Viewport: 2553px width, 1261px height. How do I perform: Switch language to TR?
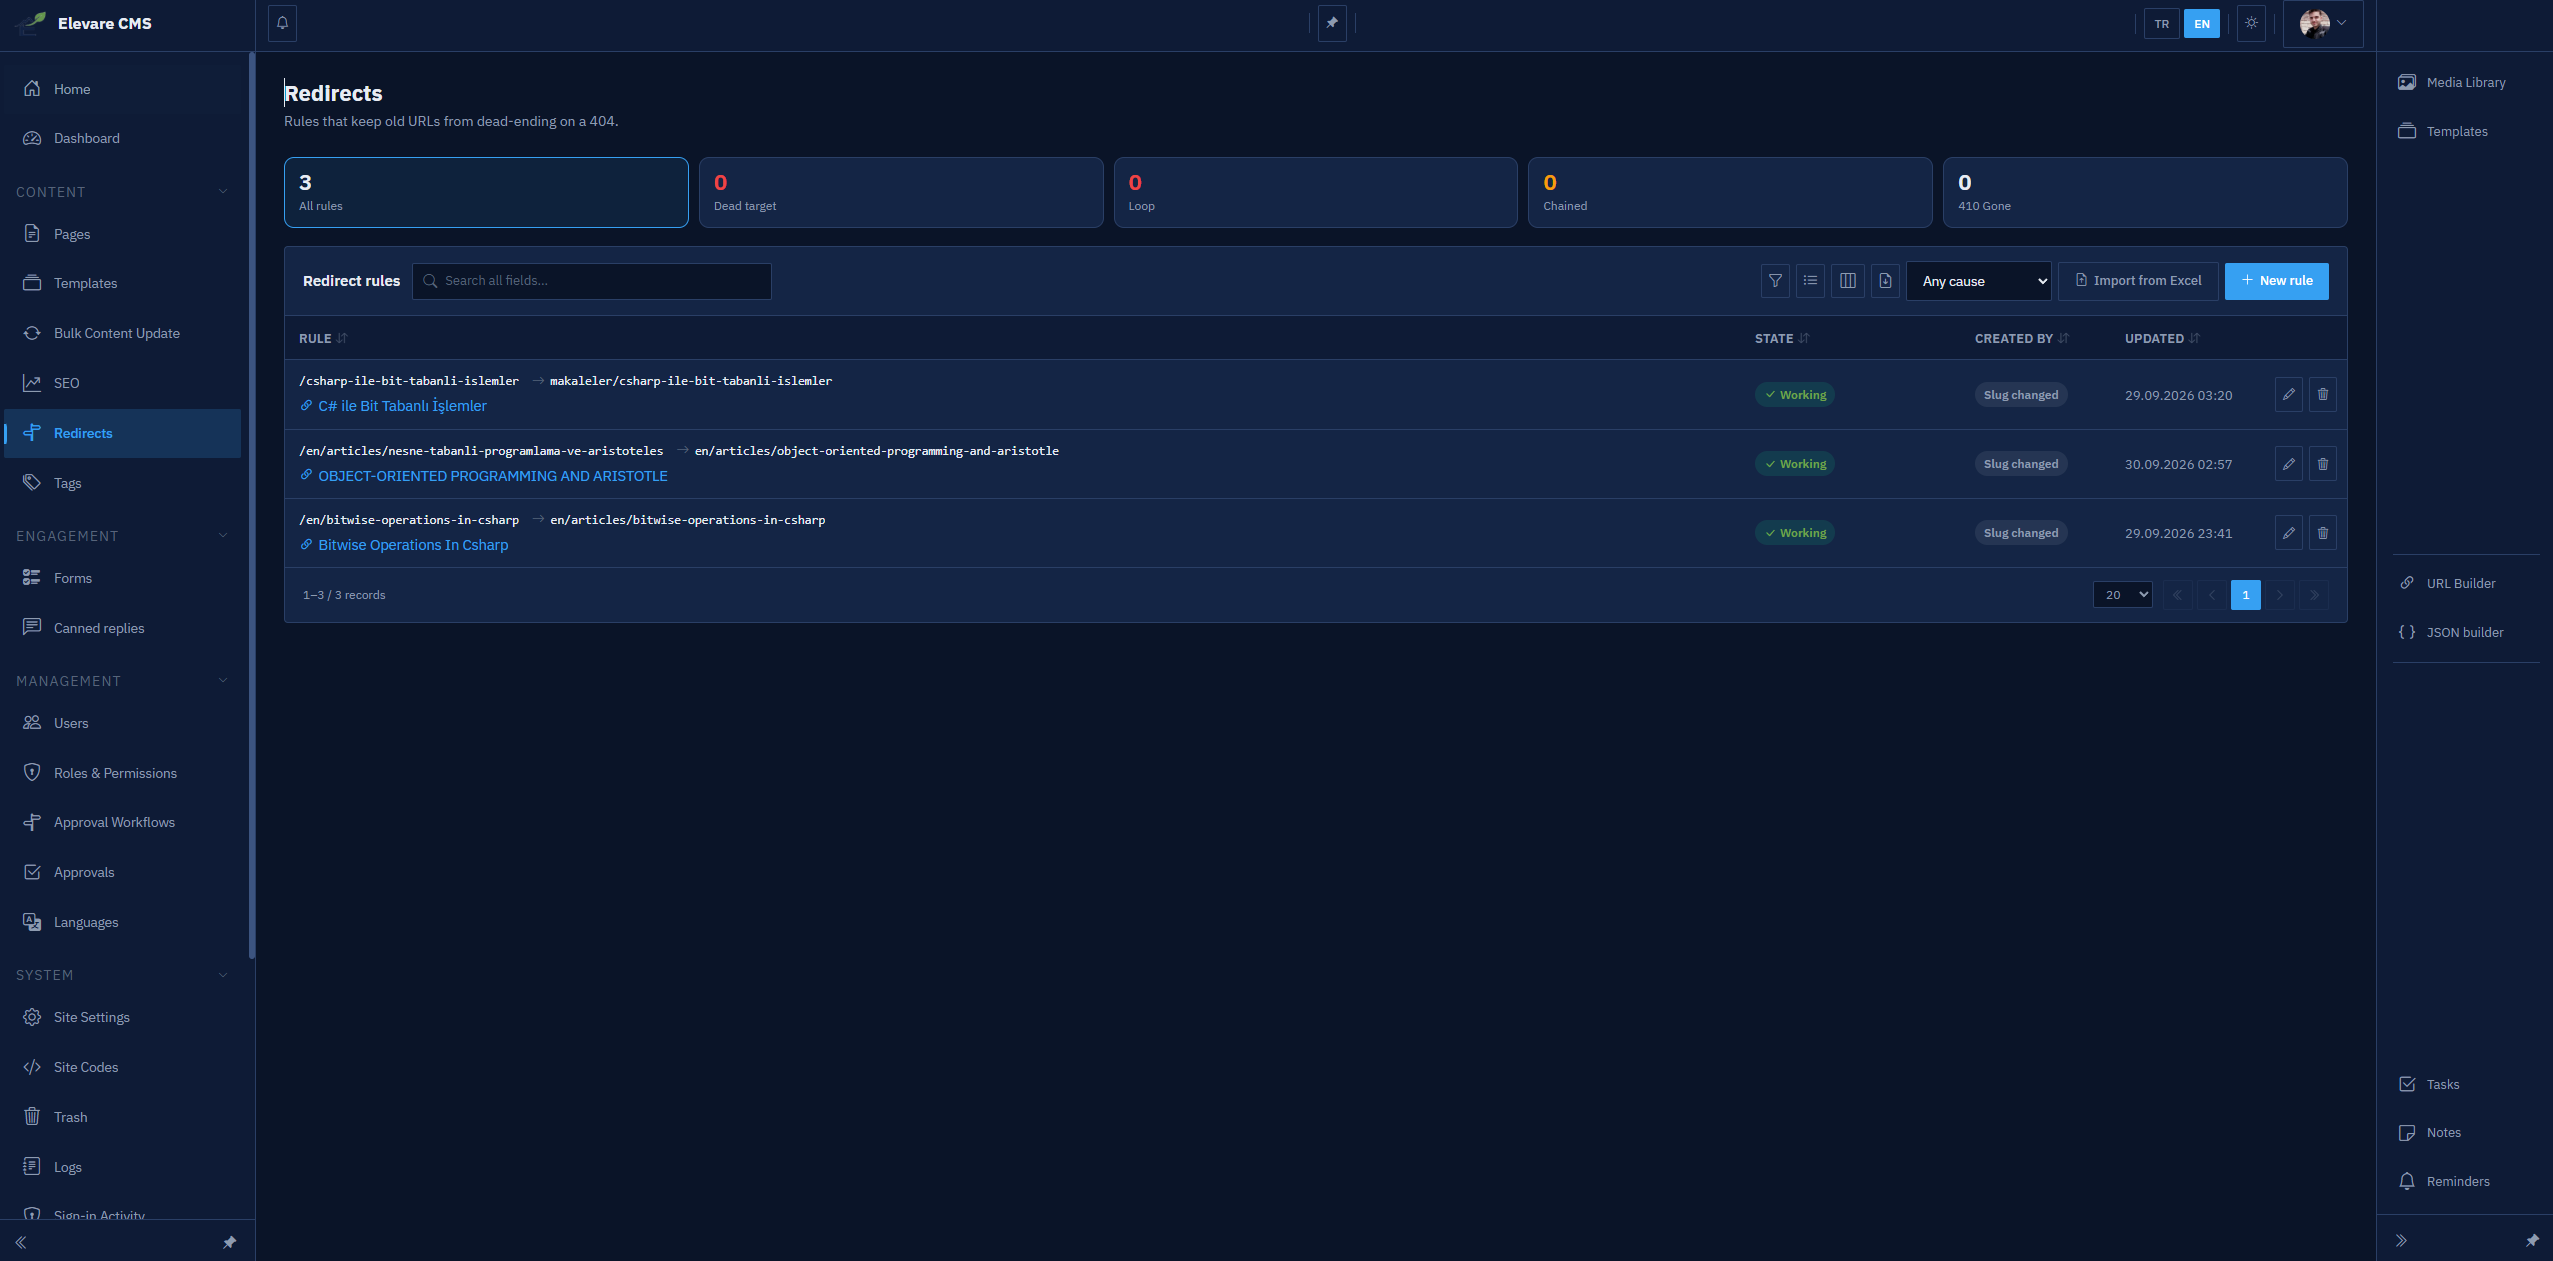click(x=2162, y=24)
